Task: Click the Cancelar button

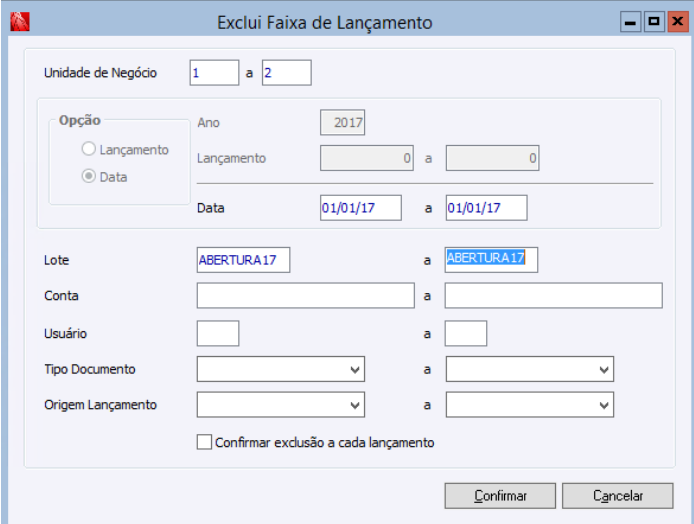Action: tap(617, 495)
